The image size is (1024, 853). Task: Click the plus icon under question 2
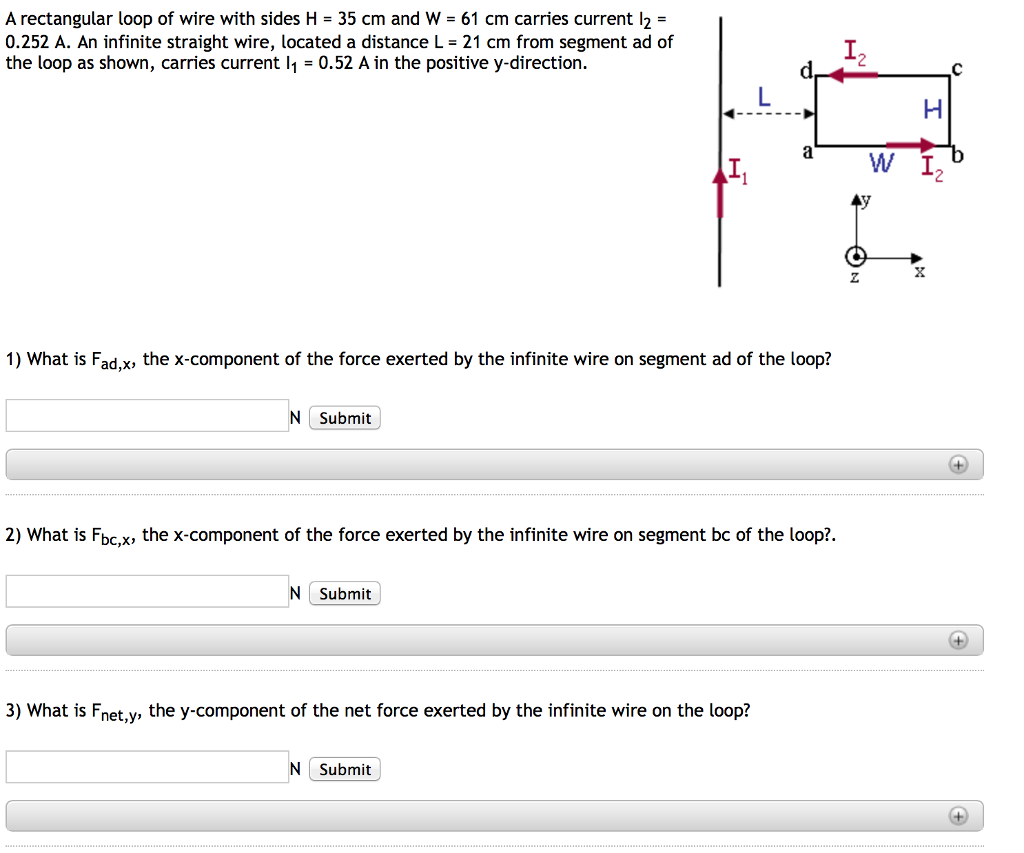pyautogui.click(x=957, y=640)
